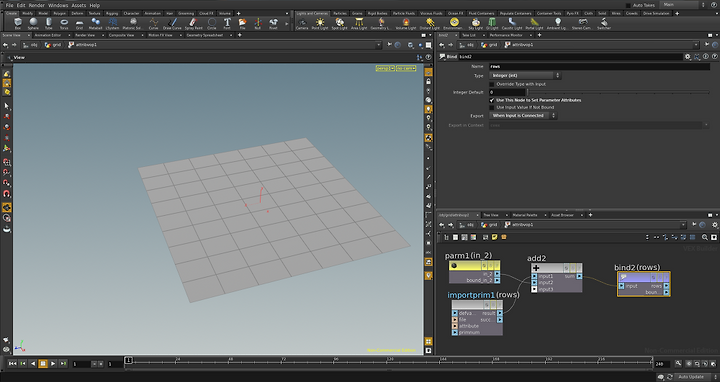Select the Grid shelf tool

79,23
